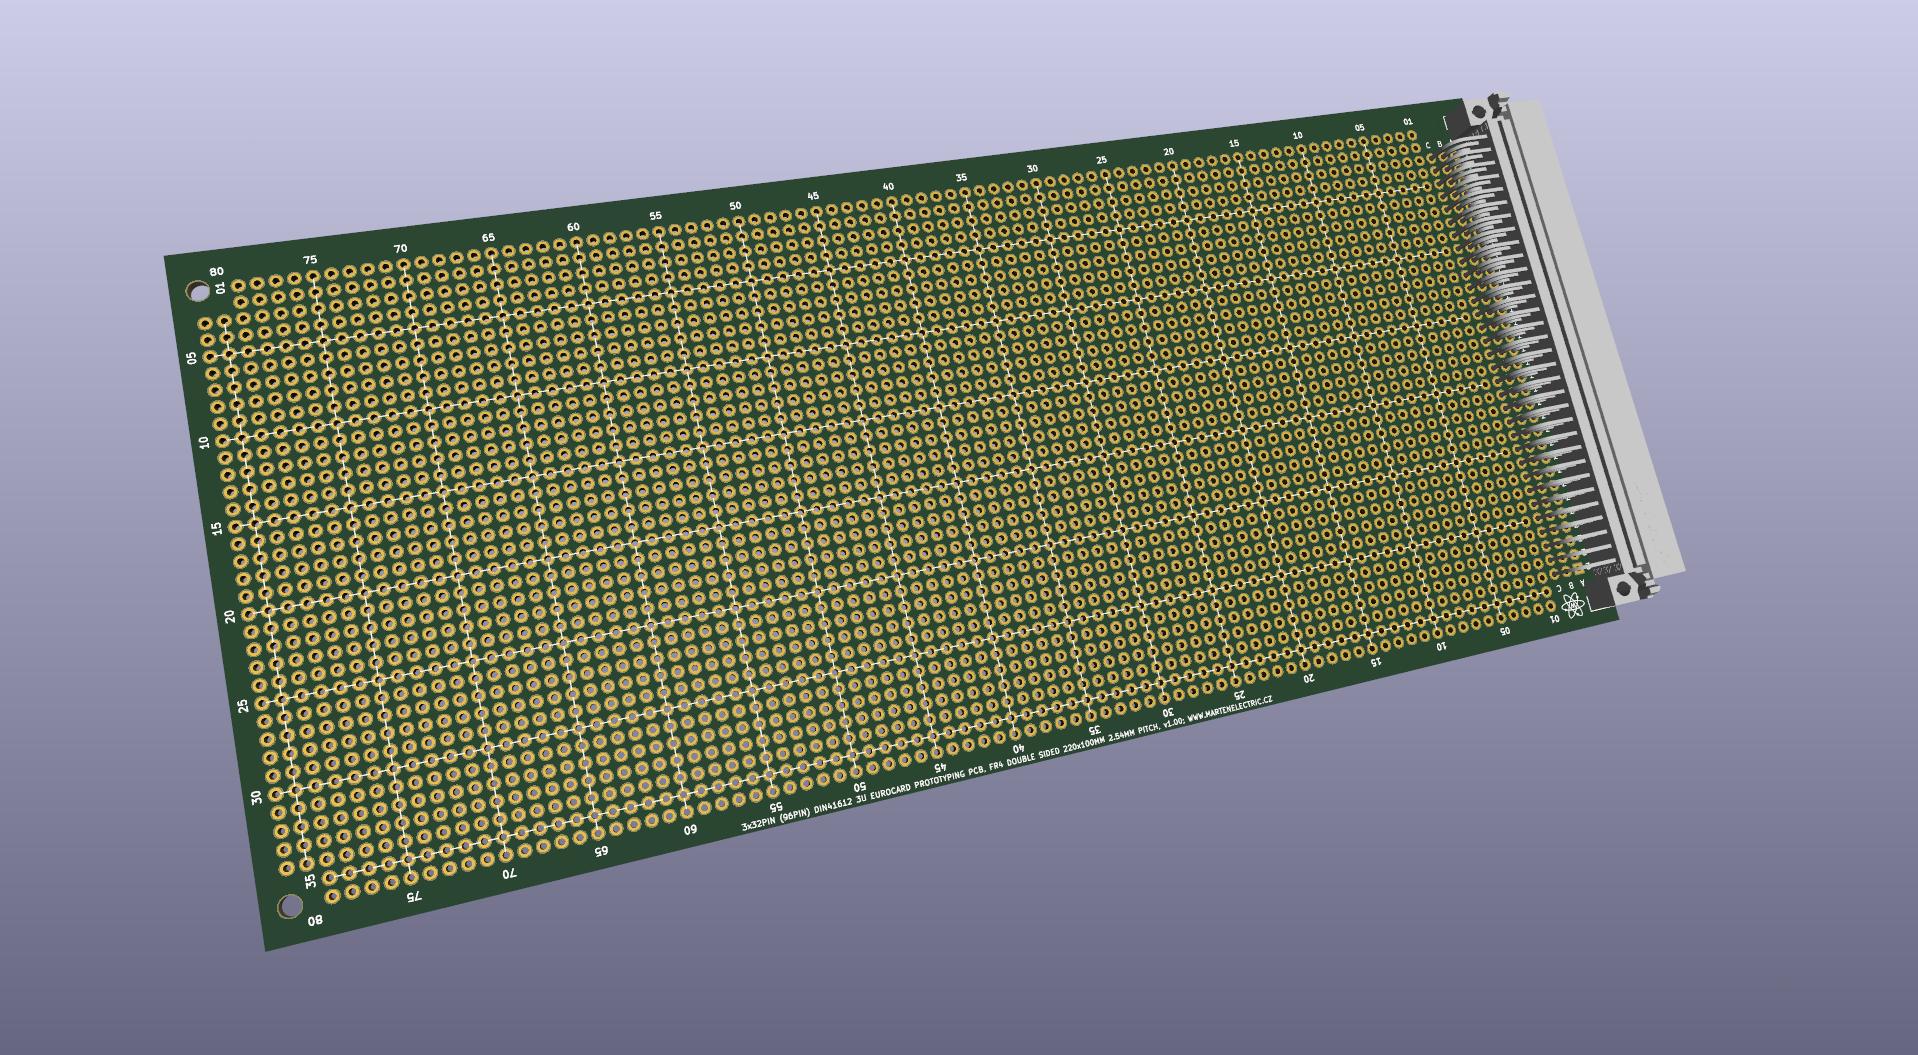Viewport: 1918px width, 1055px height.
Task: Click the atom logo on the PCB
Action: click(1574, 605)
